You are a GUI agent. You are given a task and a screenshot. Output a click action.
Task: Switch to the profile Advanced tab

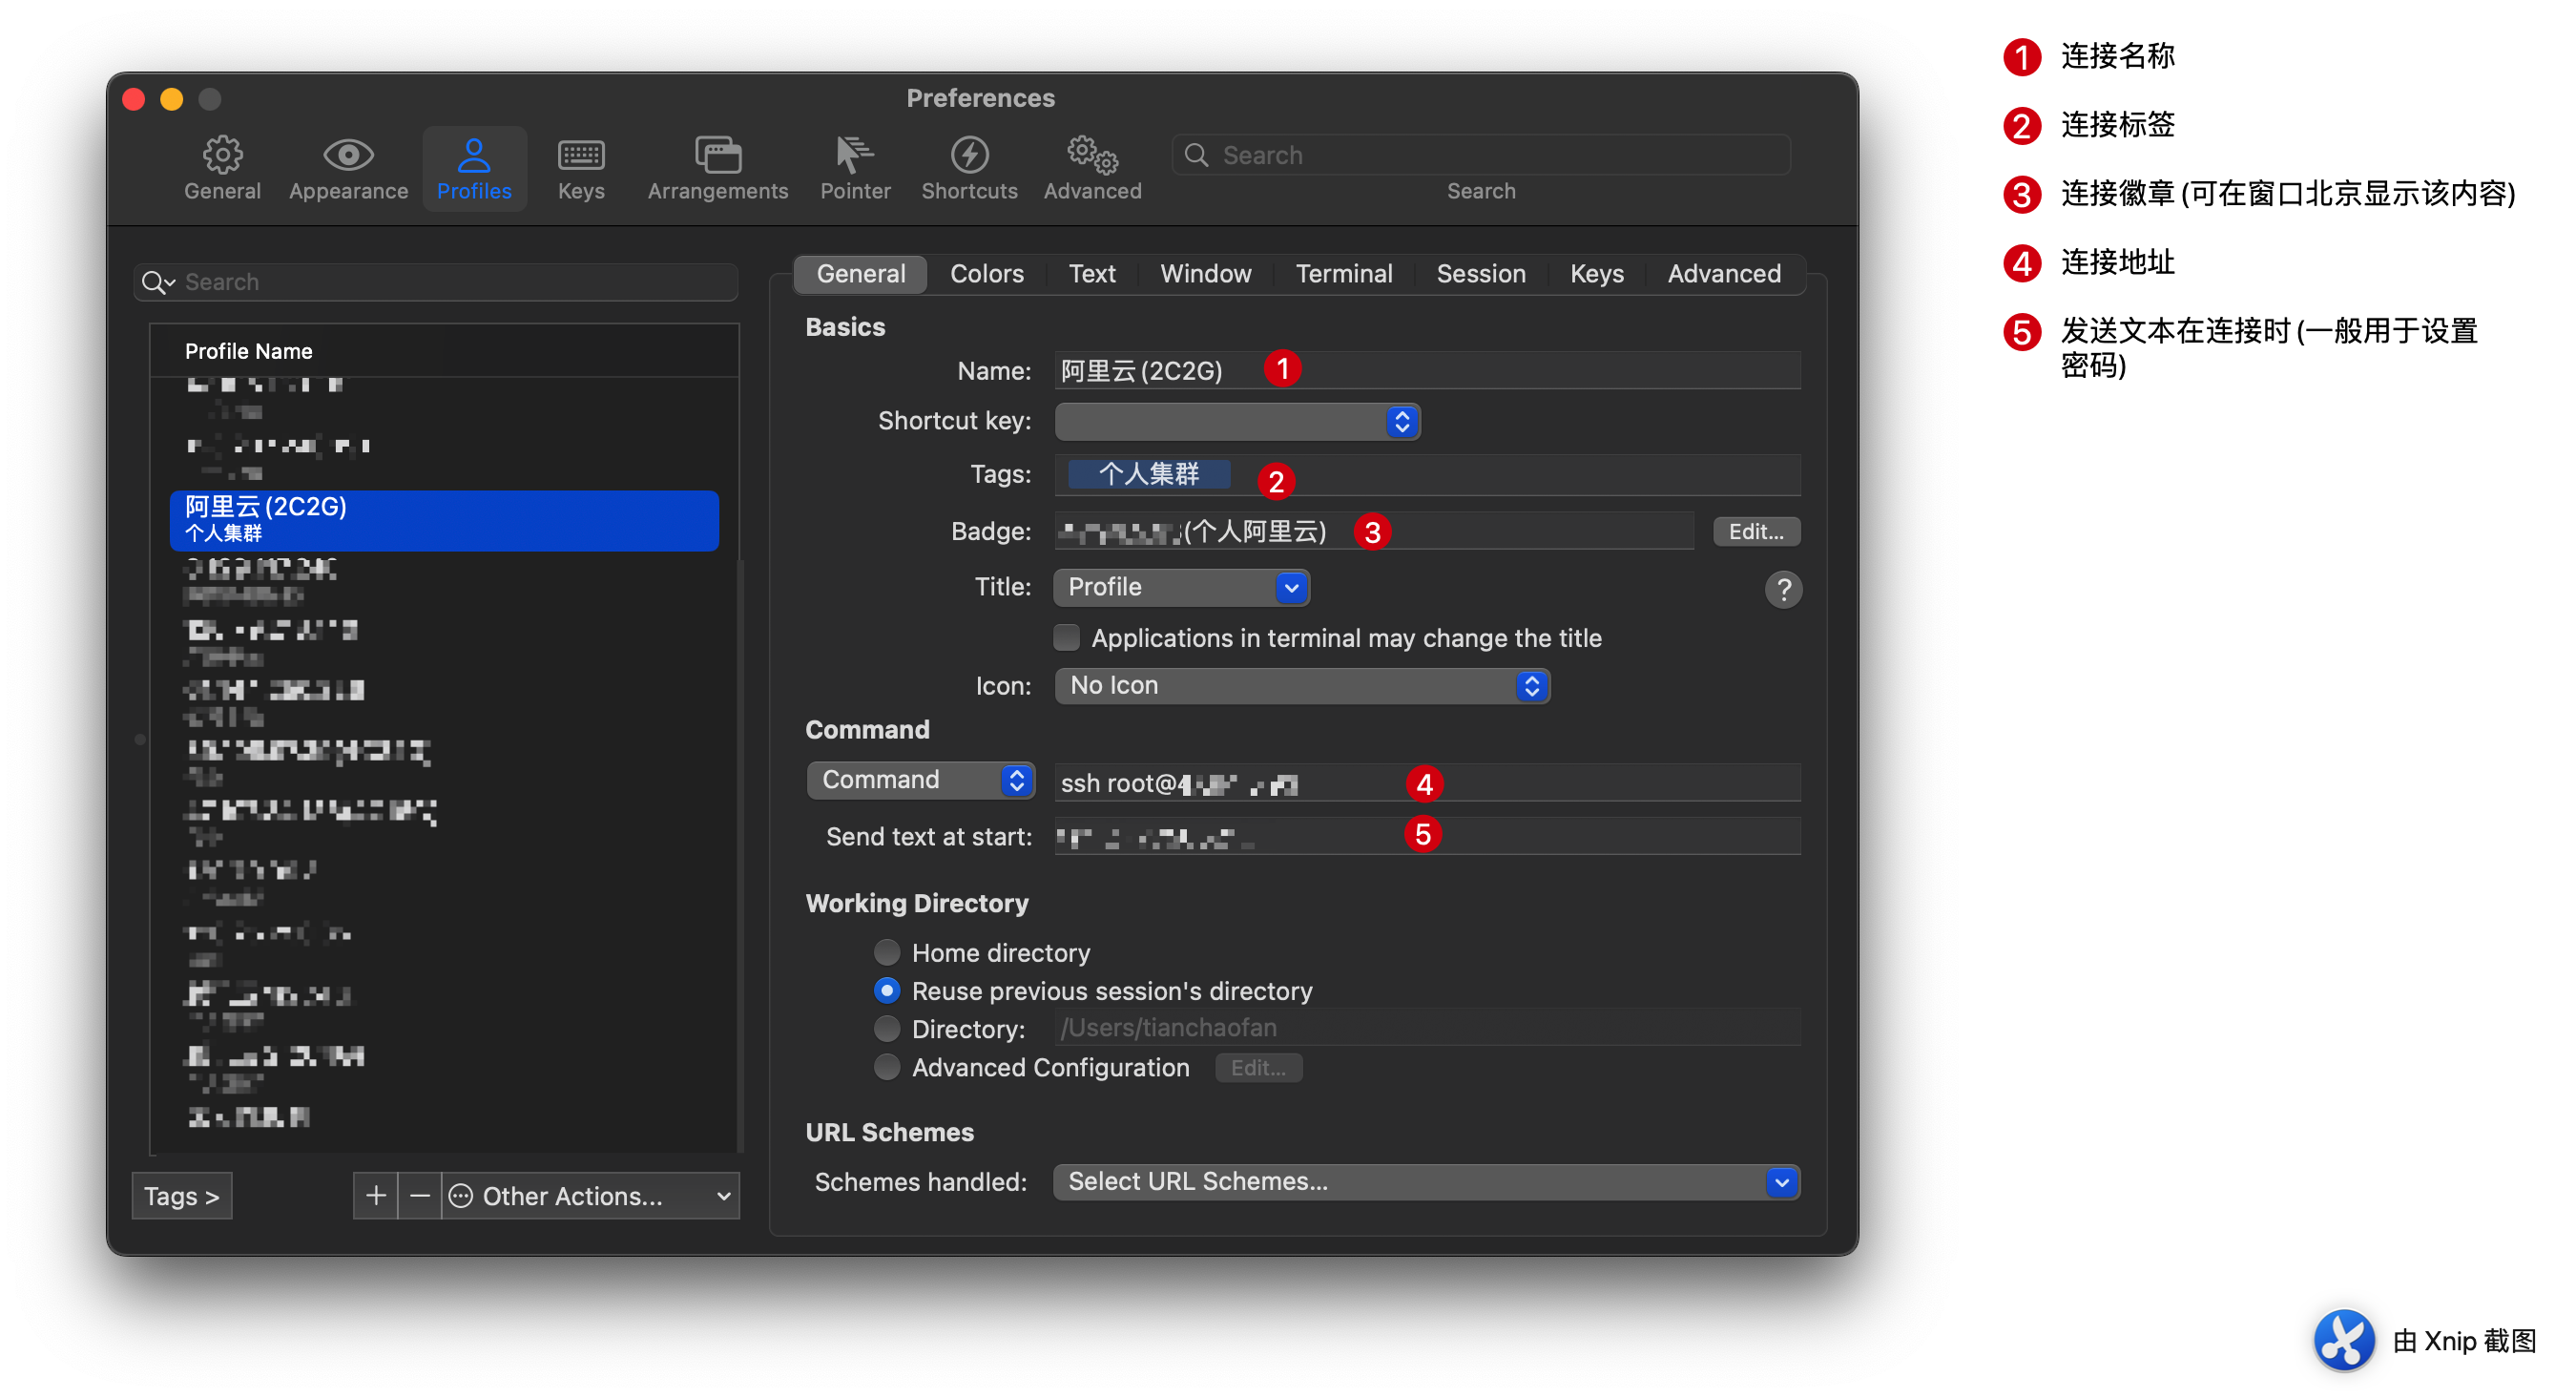tap(1723, 273)
